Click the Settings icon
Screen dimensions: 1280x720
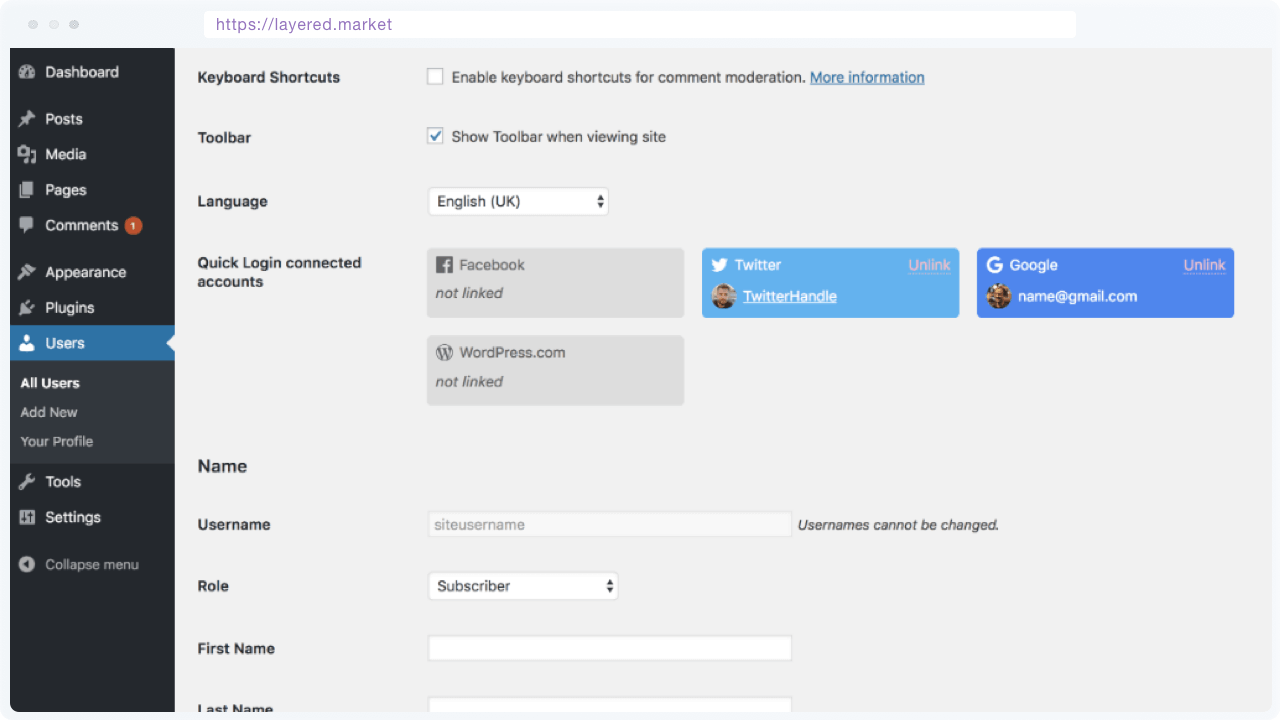click(26, 517)
